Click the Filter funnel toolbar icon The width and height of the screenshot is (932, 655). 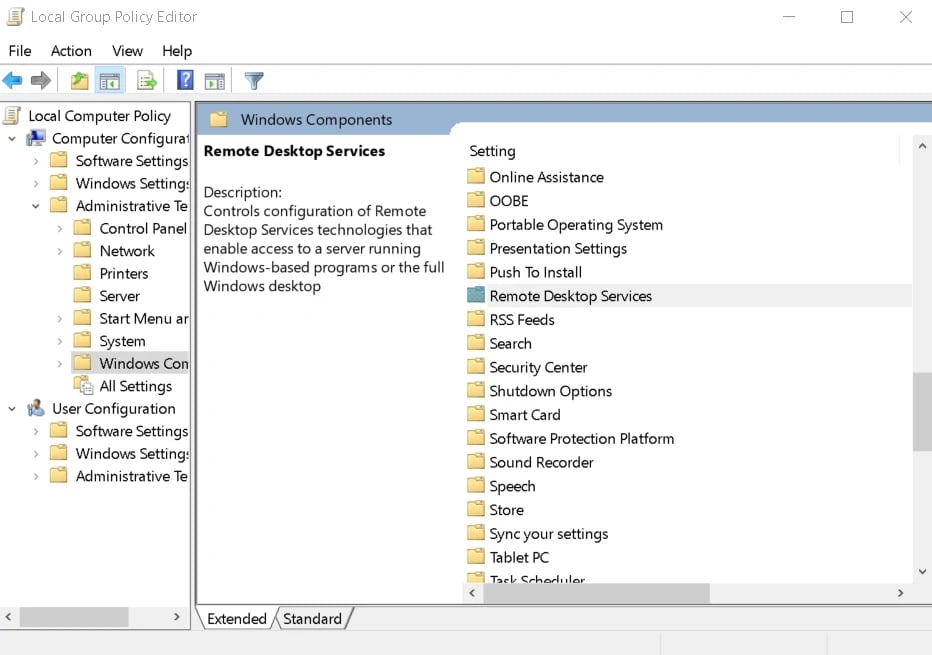point(254,80)
